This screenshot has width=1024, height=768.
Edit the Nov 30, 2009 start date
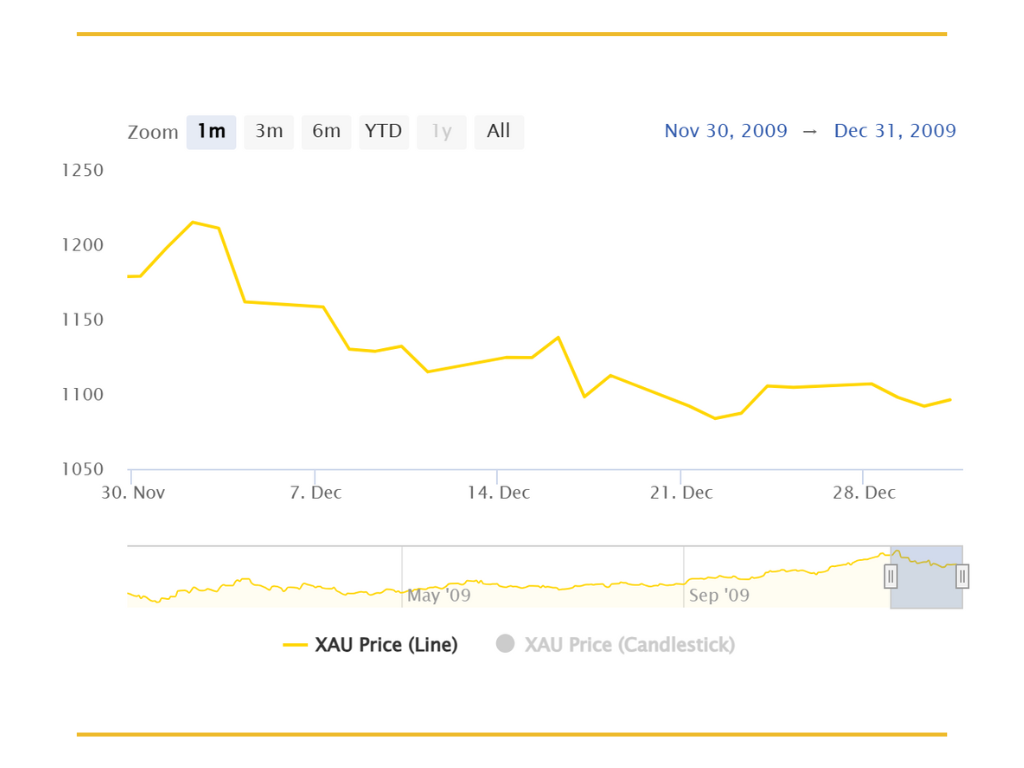click(726, 131)
